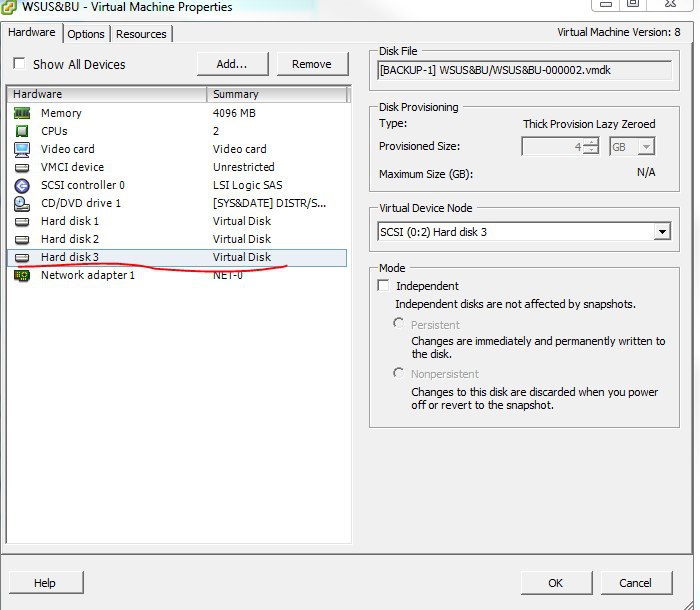Image resolution: width=700 pixels, height=610 pixels.
Task: Click the Video card monitor icon
Action: [22, 150]
